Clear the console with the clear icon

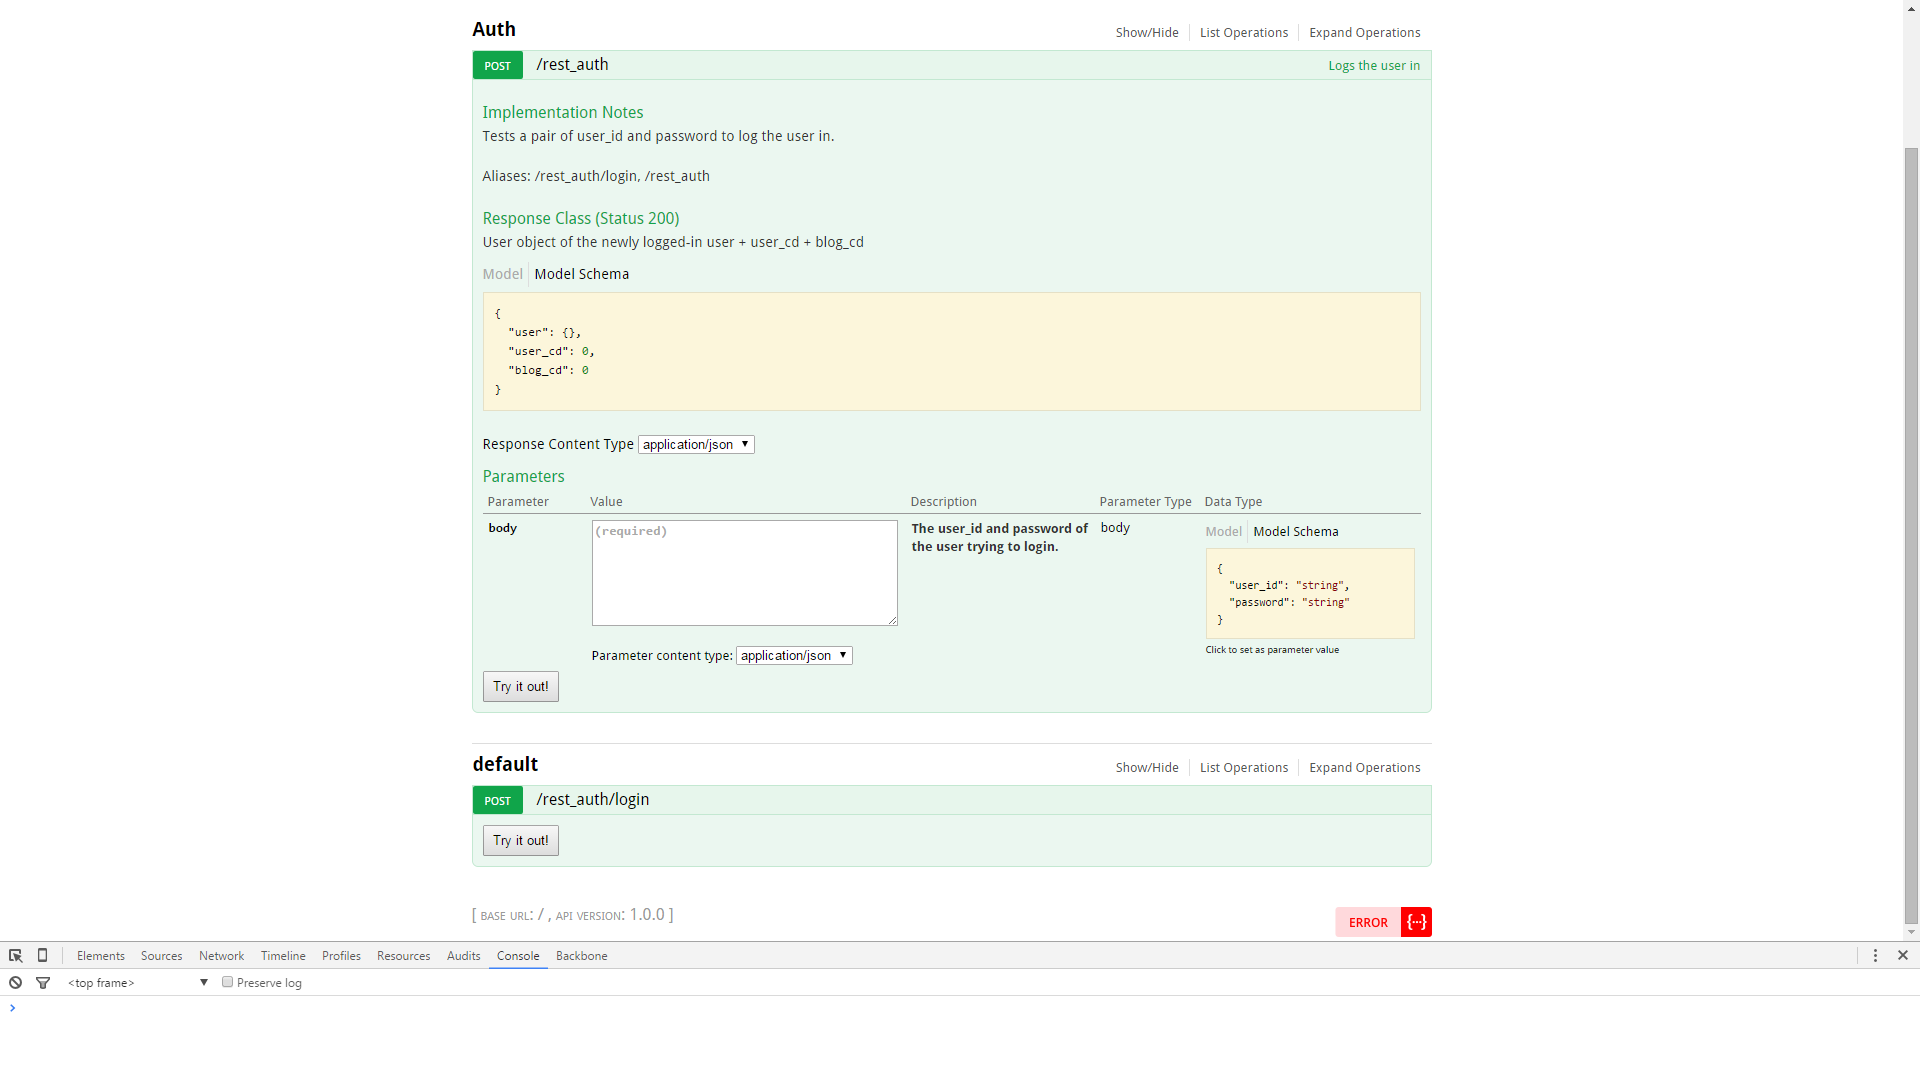[x=15, y=983]
